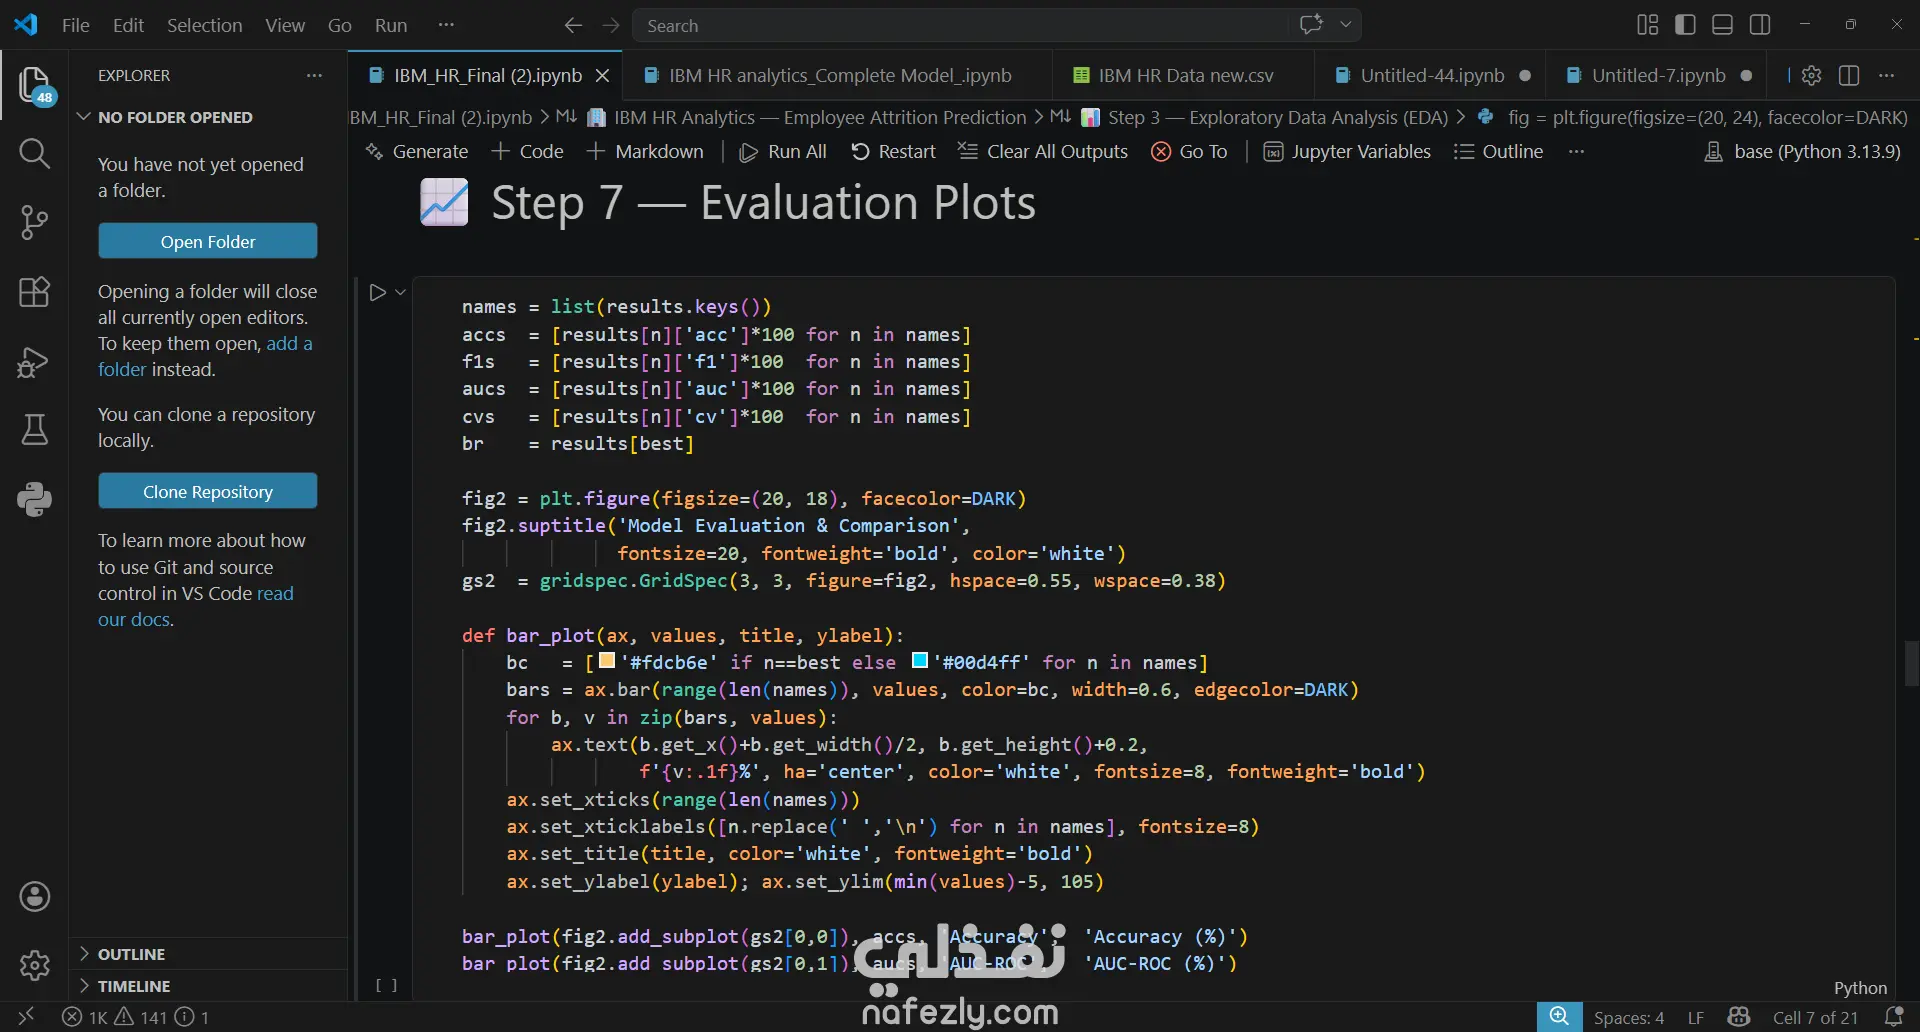This screenshot has width=1920, height=1032.
Task: Open notebook toolbar more actions ellipsis
Action: tap(1576, 151)
